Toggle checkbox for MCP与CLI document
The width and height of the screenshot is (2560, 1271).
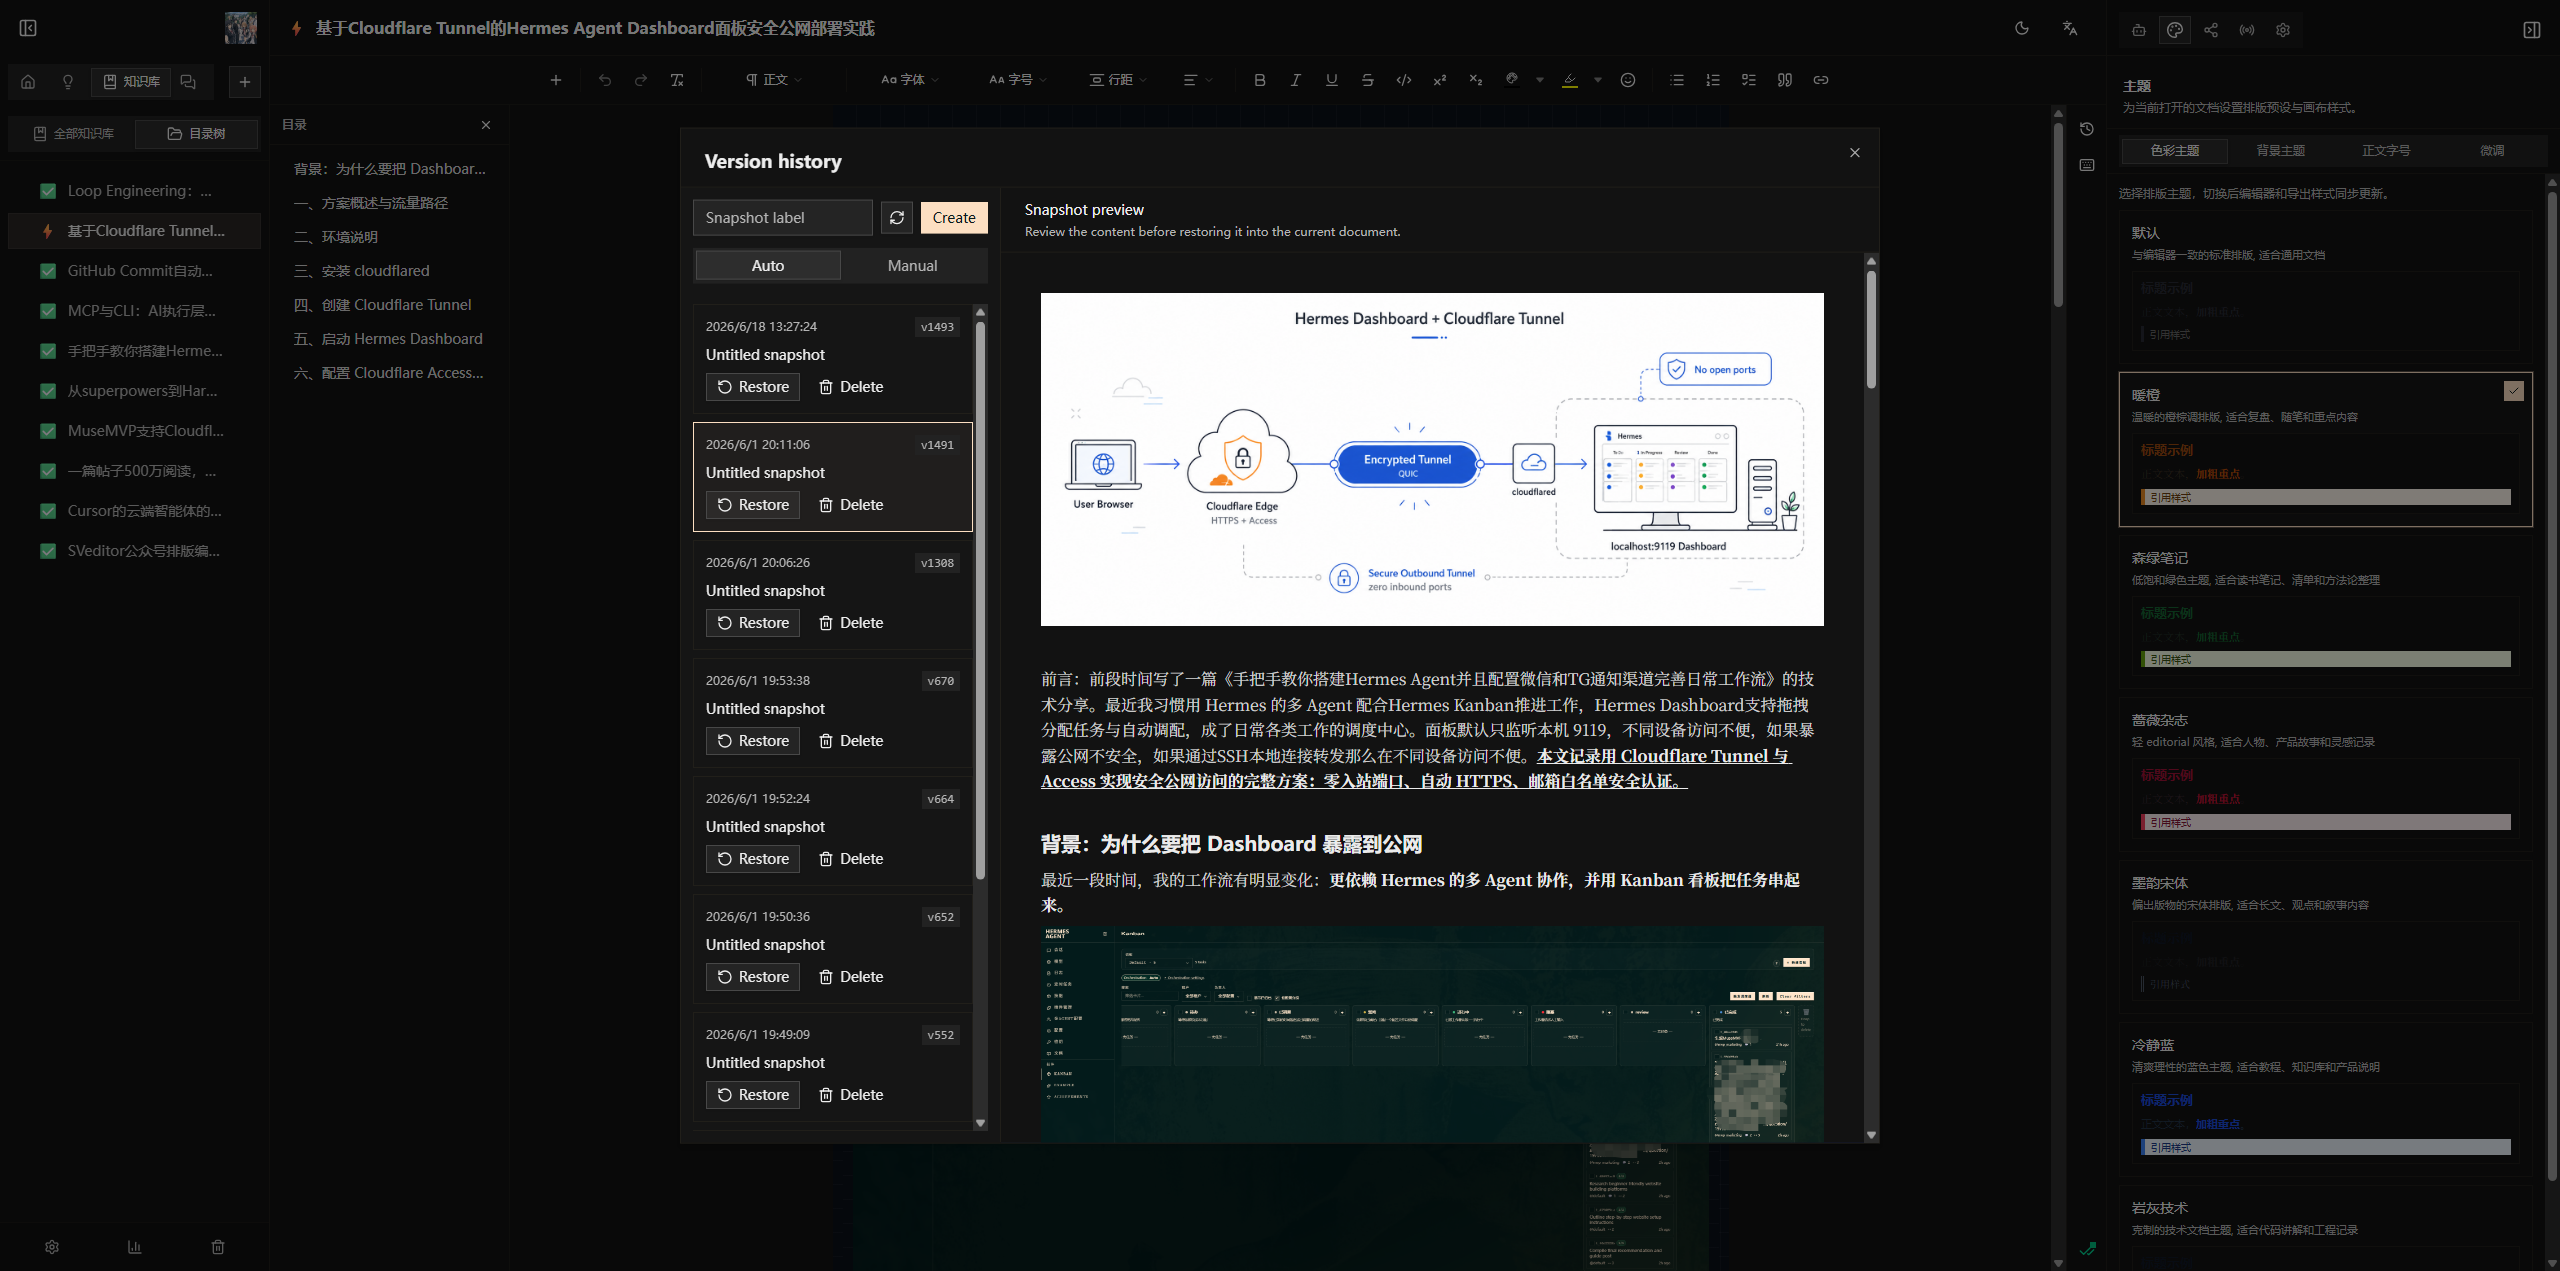point(48,311)
